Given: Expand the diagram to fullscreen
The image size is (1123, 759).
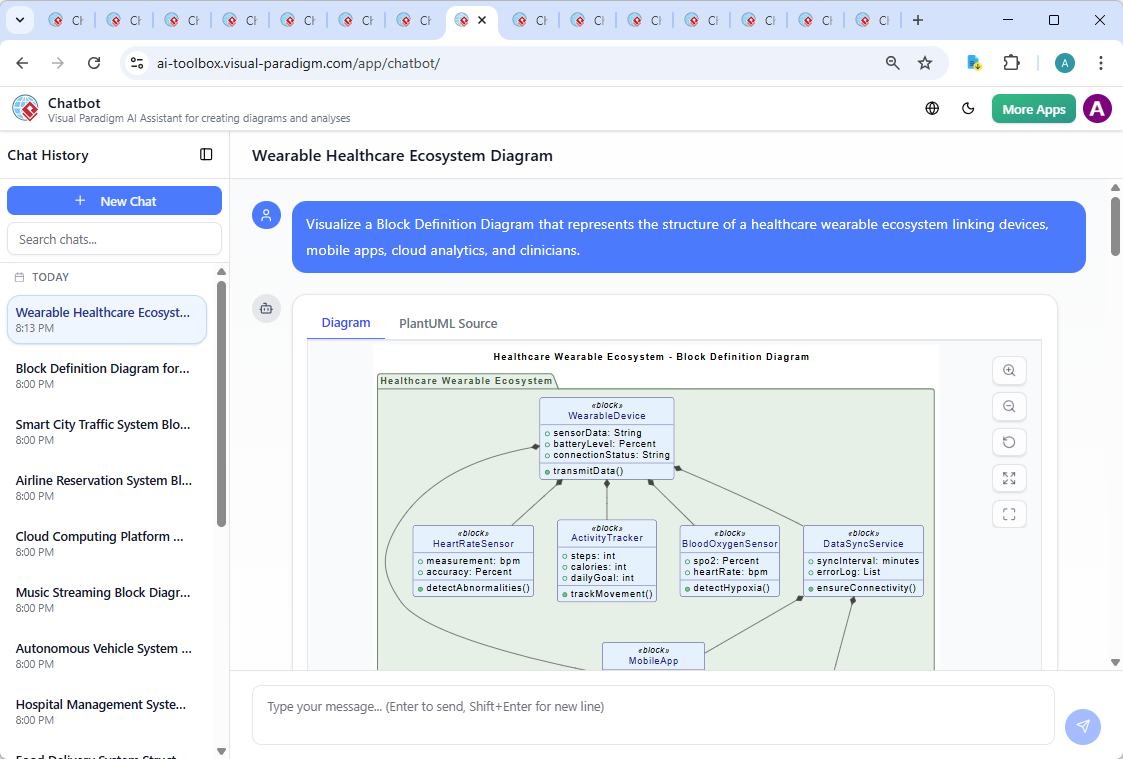Looking at the screenshot, I should pos(1009,478).
